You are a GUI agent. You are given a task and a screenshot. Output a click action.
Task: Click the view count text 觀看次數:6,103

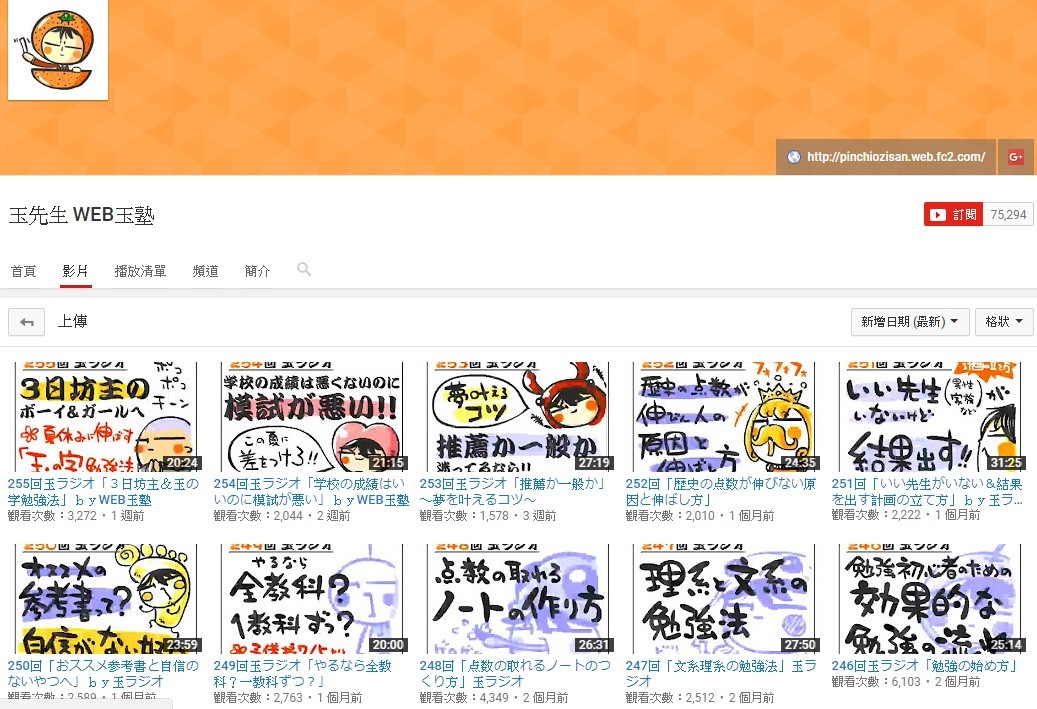click(x=876, y=682)
